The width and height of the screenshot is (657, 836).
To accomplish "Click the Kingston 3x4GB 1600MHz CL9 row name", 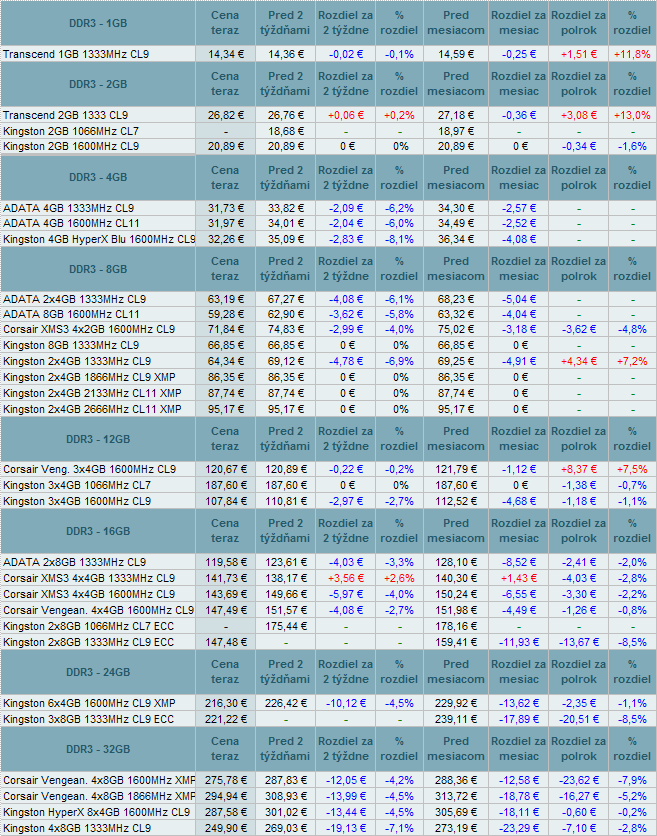I will pyautogui.click(x=77, y=501).
